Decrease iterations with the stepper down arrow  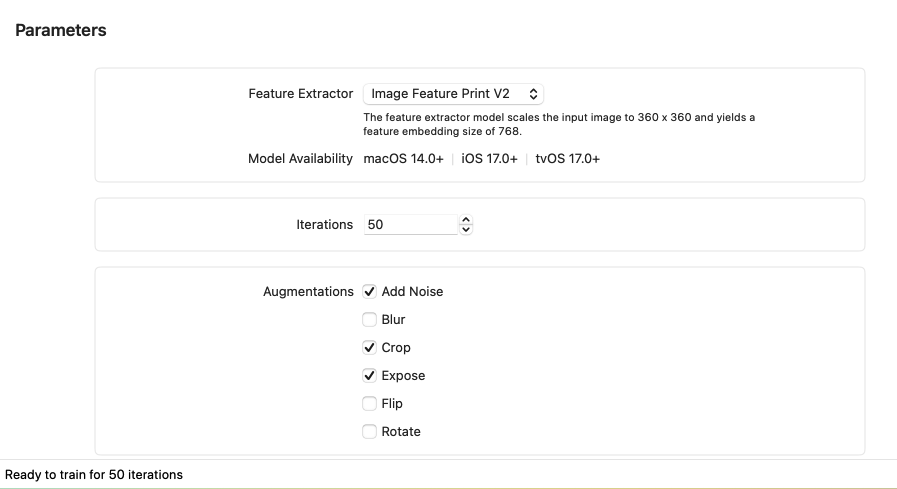tap(466, 230)
